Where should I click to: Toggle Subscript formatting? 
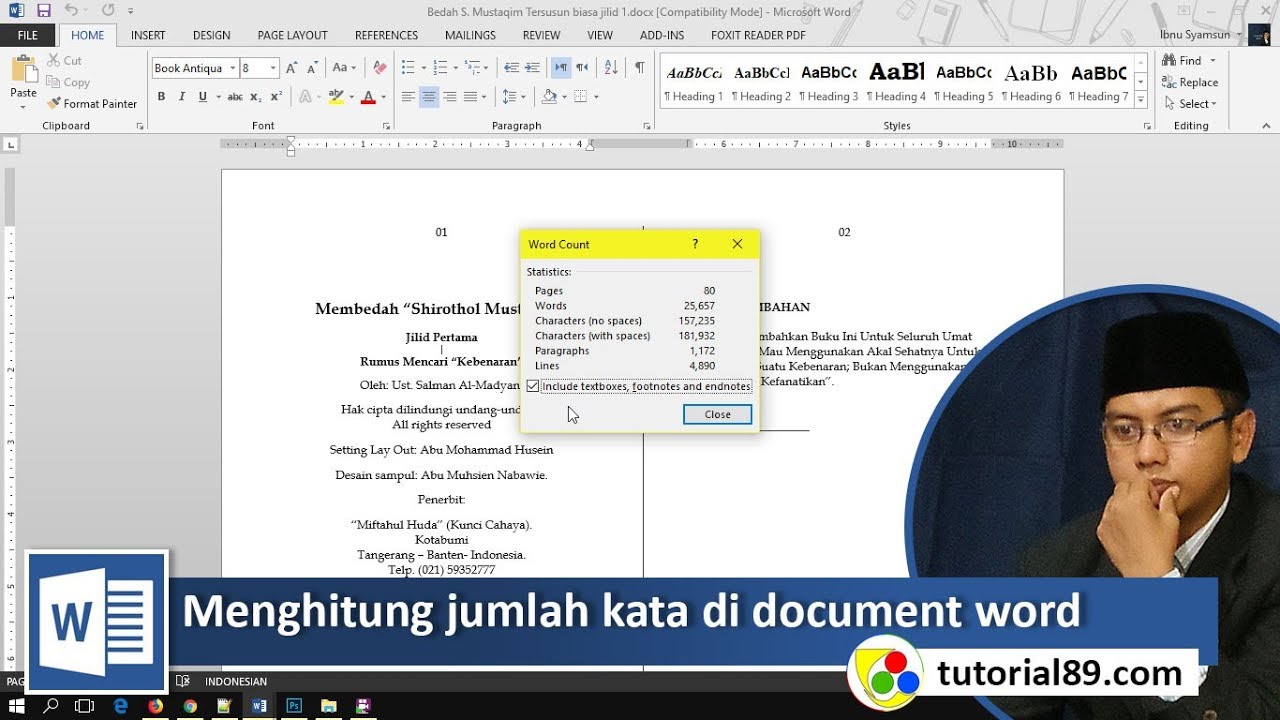pyautogui.click(x=256, y=97)
